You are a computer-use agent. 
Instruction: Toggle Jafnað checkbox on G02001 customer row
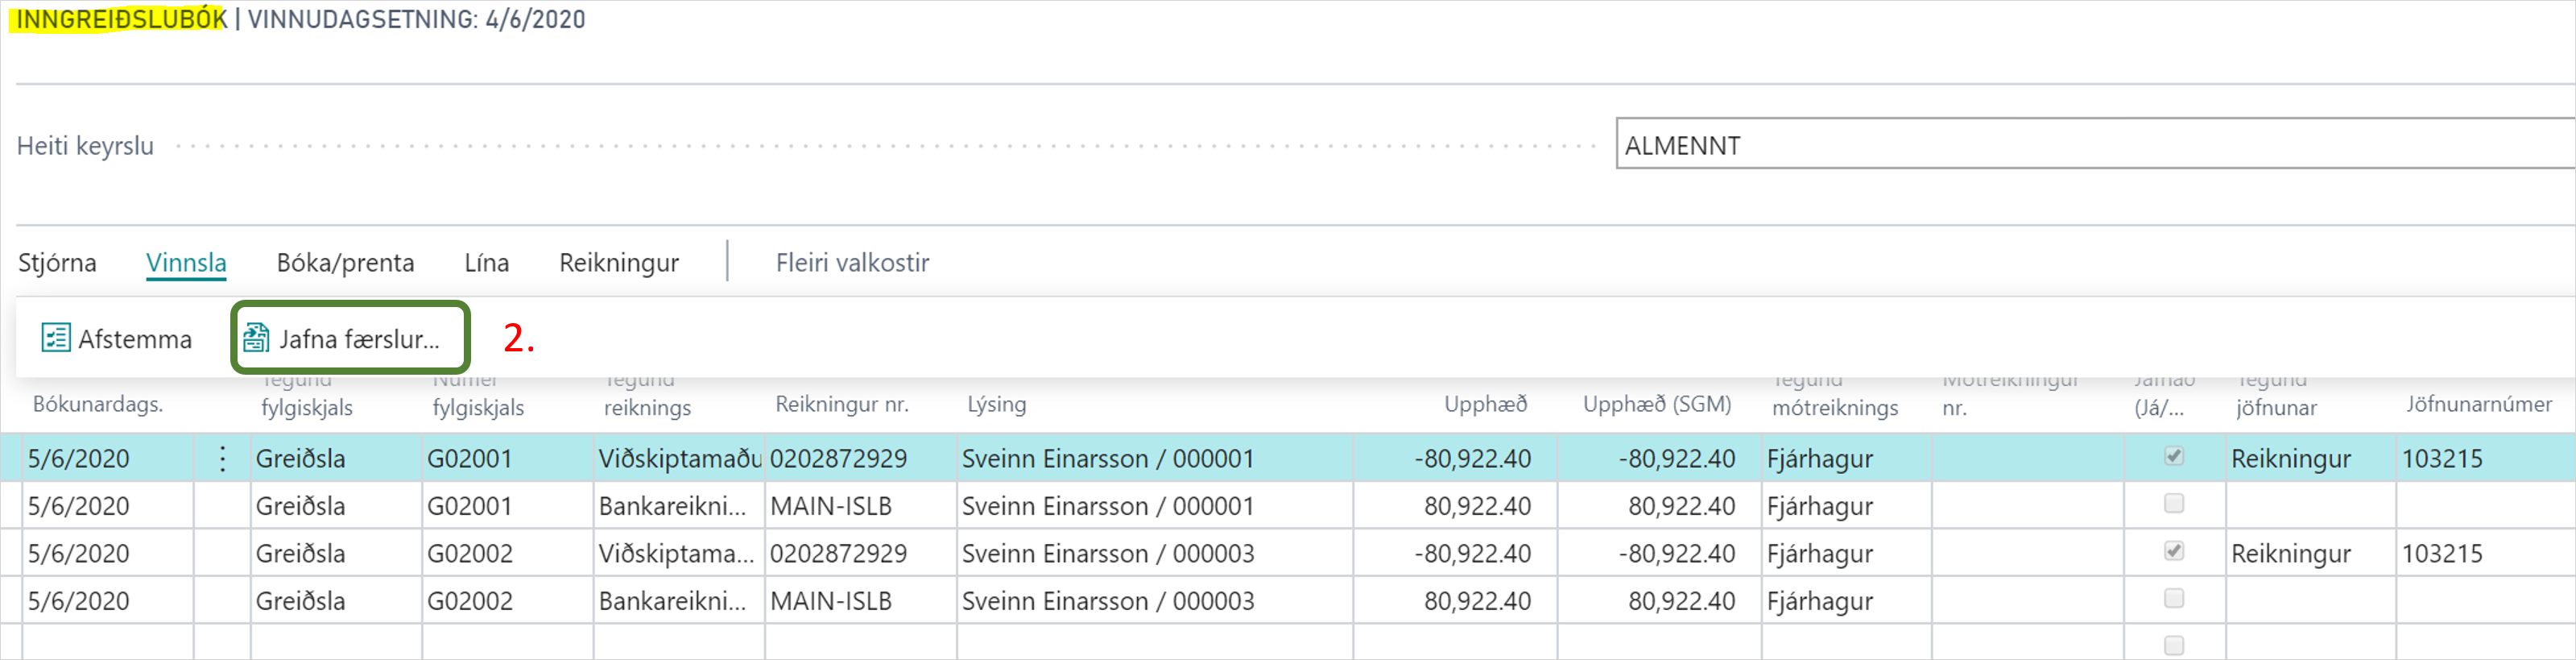pos(2173,457)
